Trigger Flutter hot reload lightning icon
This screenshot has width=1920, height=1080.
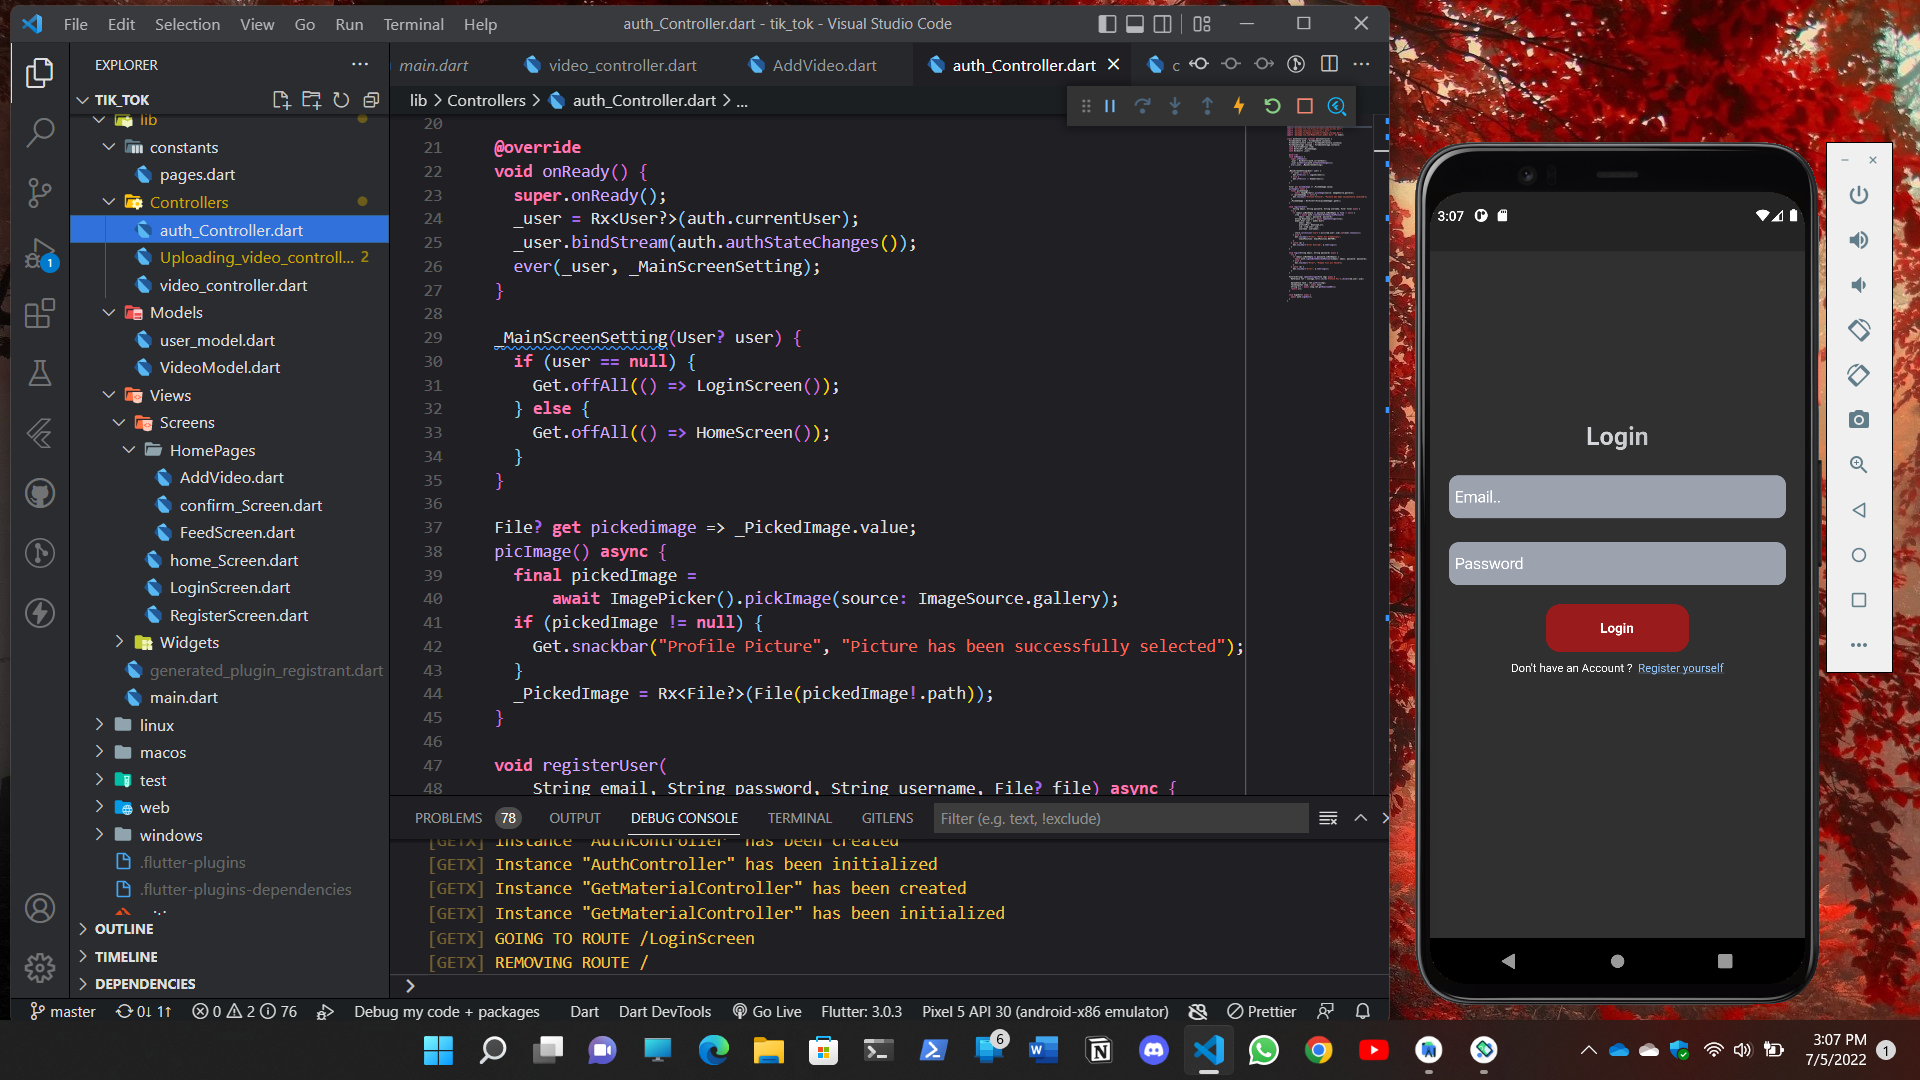(x=1239, y=106)
